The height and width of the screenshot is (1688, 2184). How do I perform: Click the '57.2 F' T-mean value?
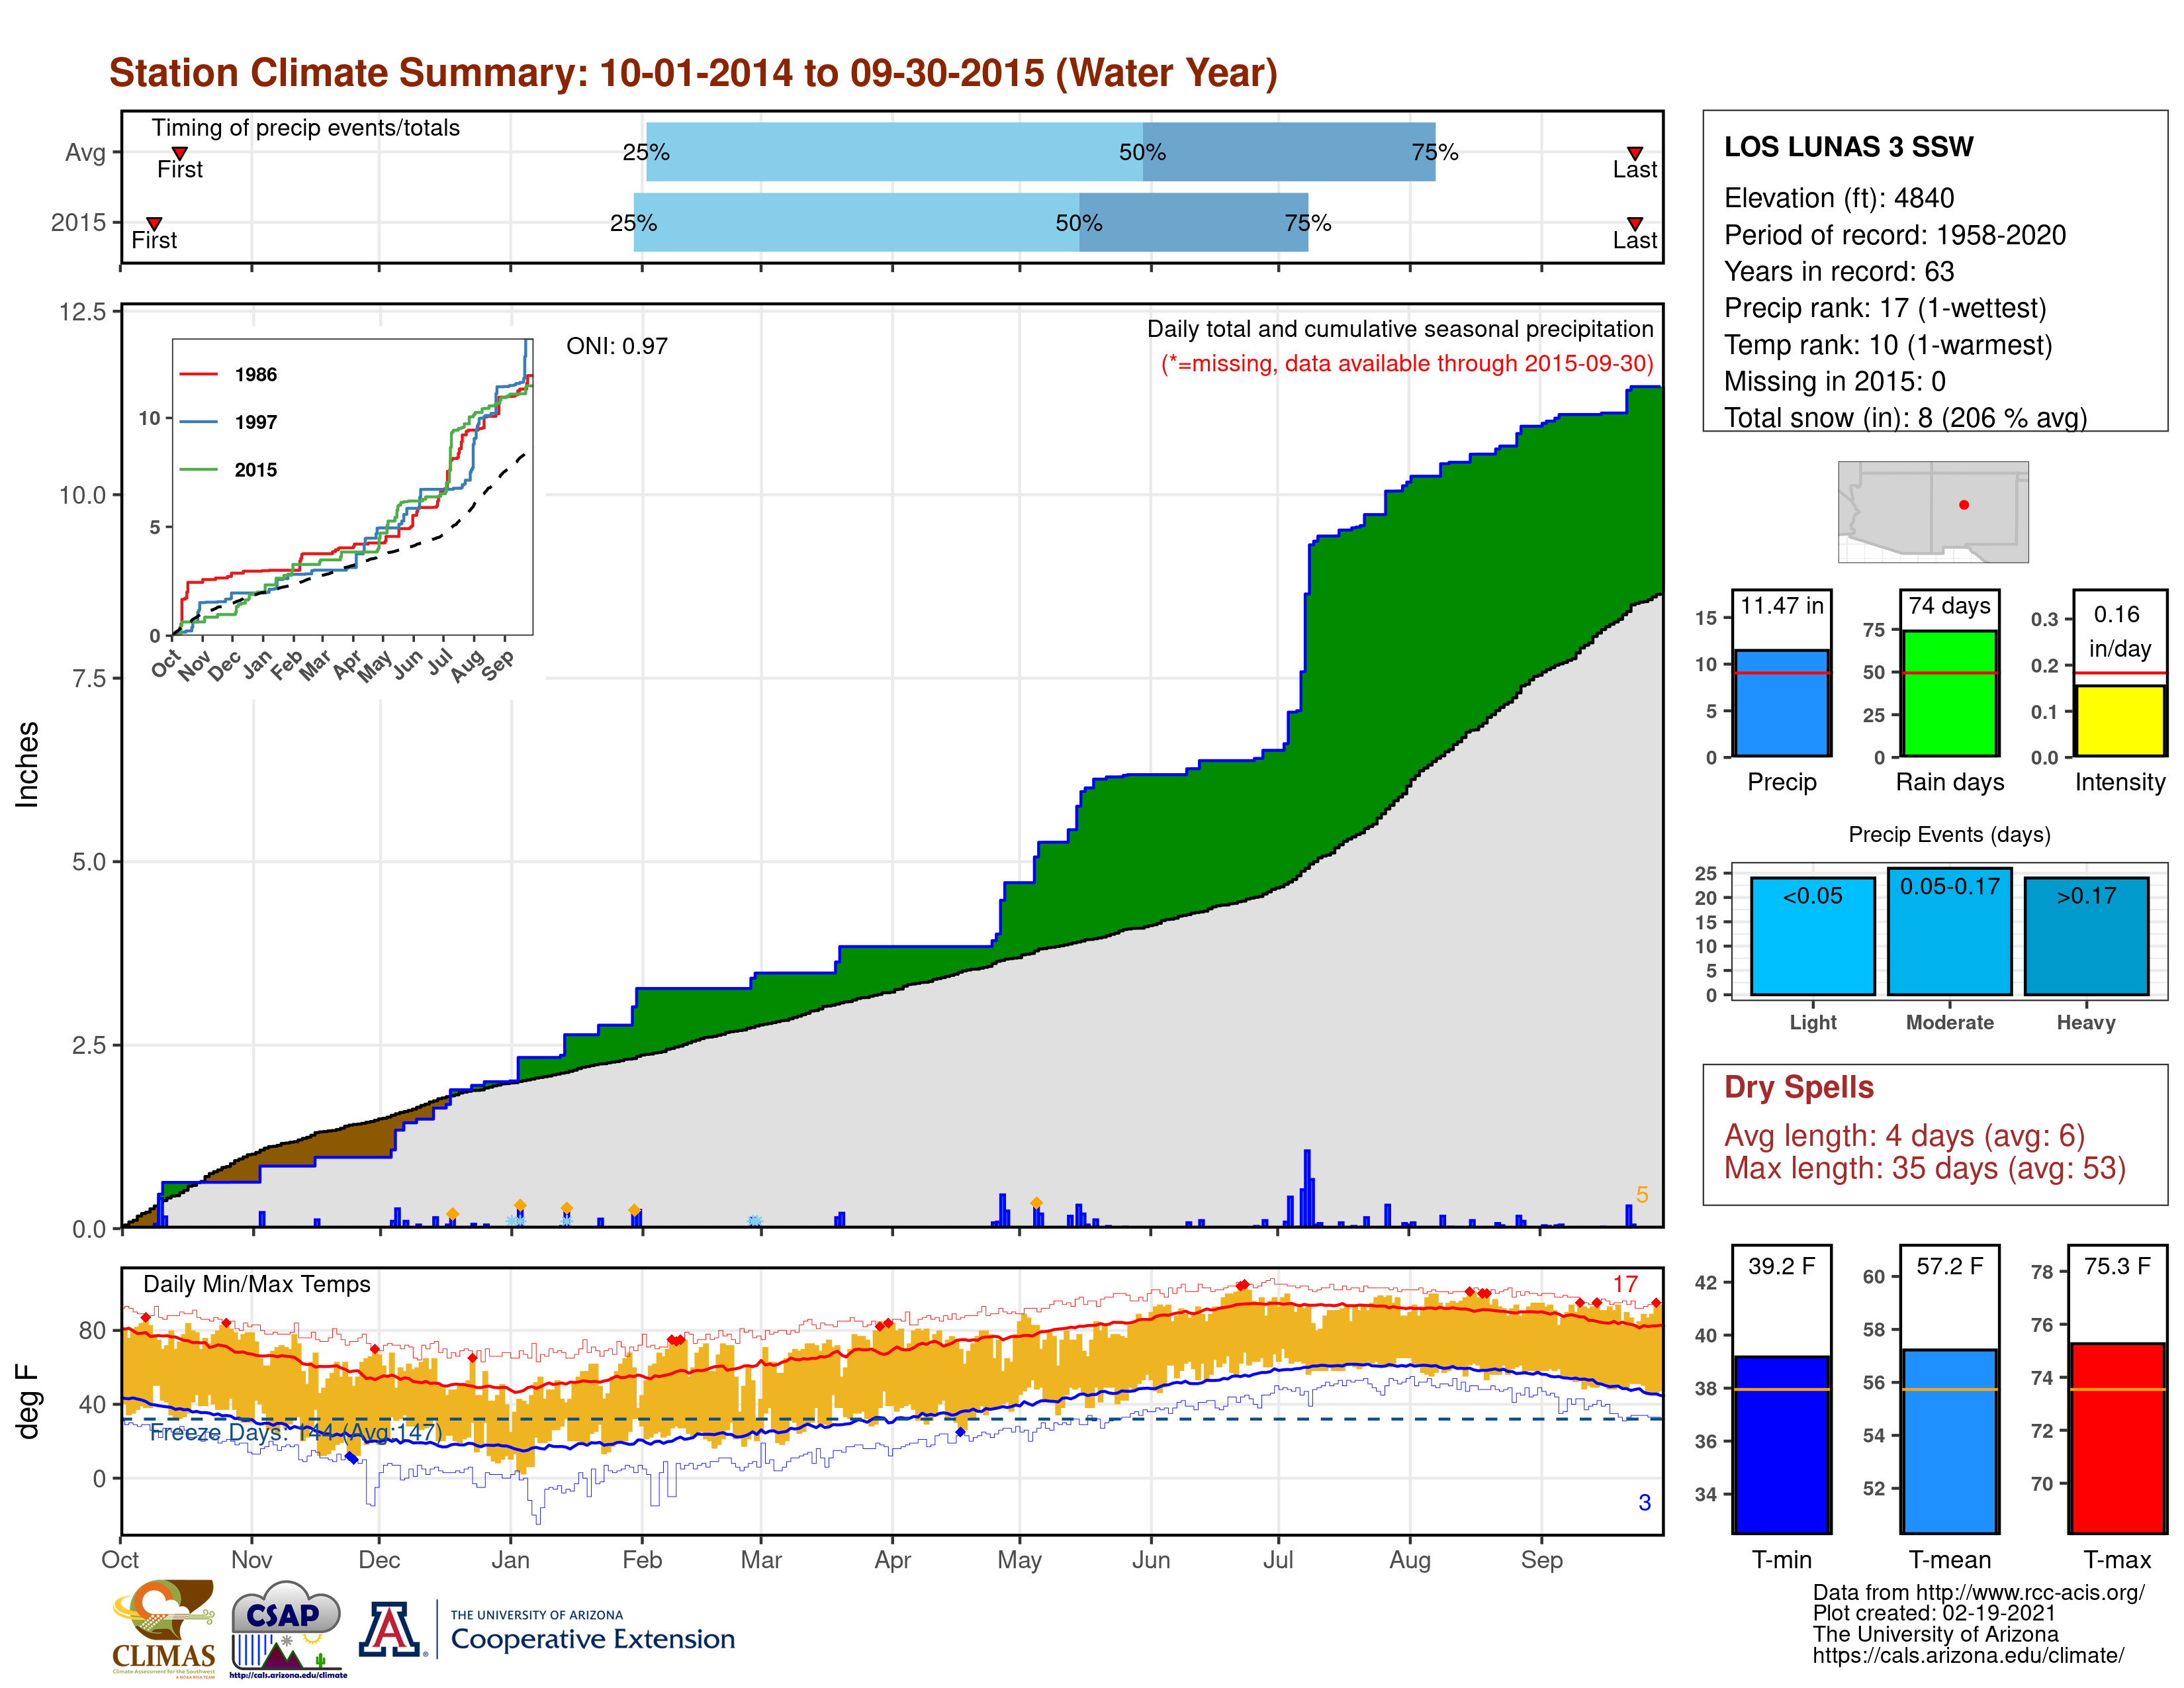pyautogui.click(x=1950, y=1266)
